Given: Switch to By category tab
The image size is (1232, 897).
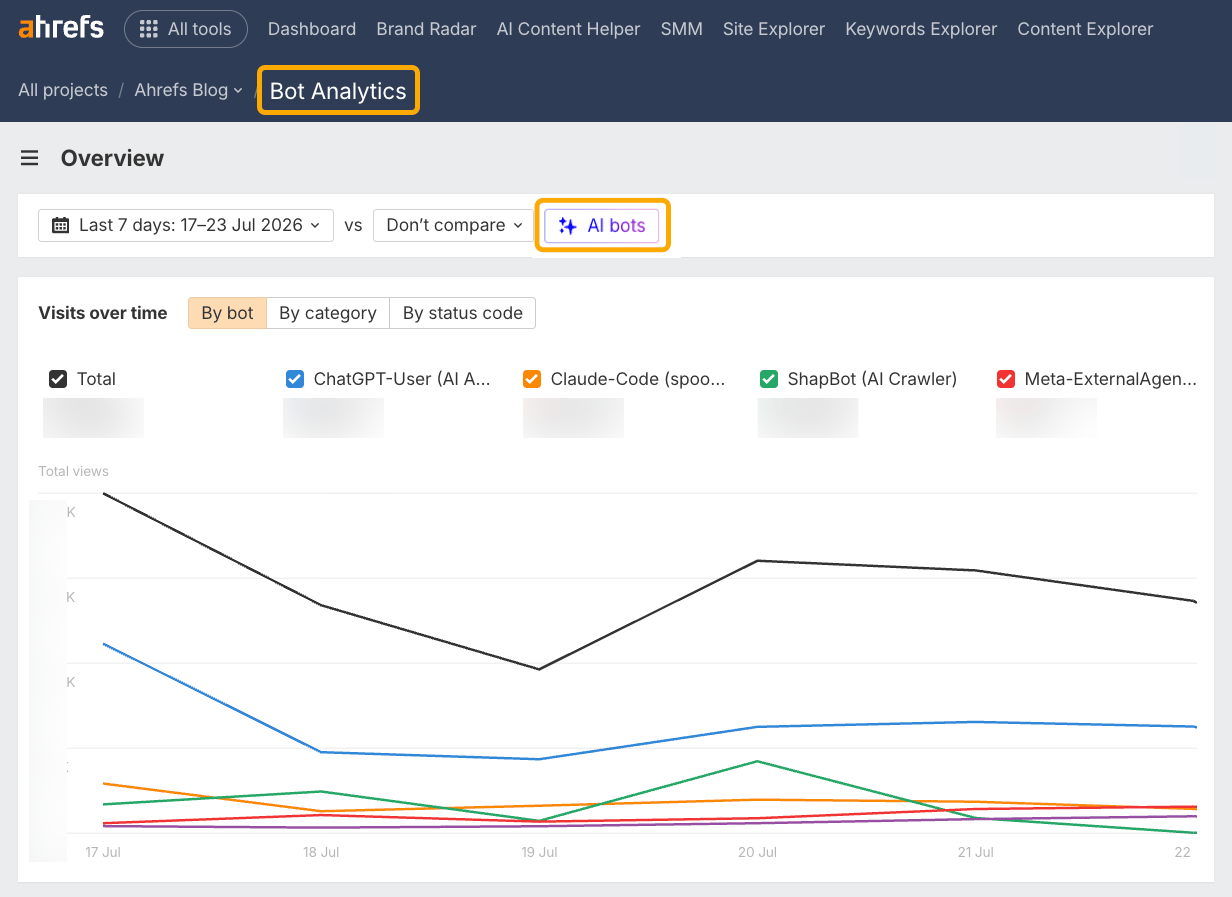Looking at the screenshot, I should point(328,313).
